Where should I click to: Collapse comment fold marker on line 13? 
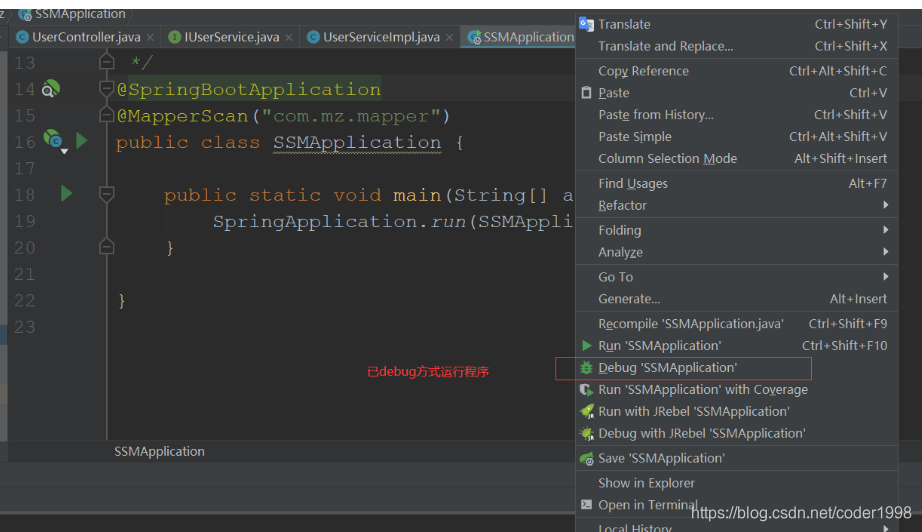pos(106,61)
